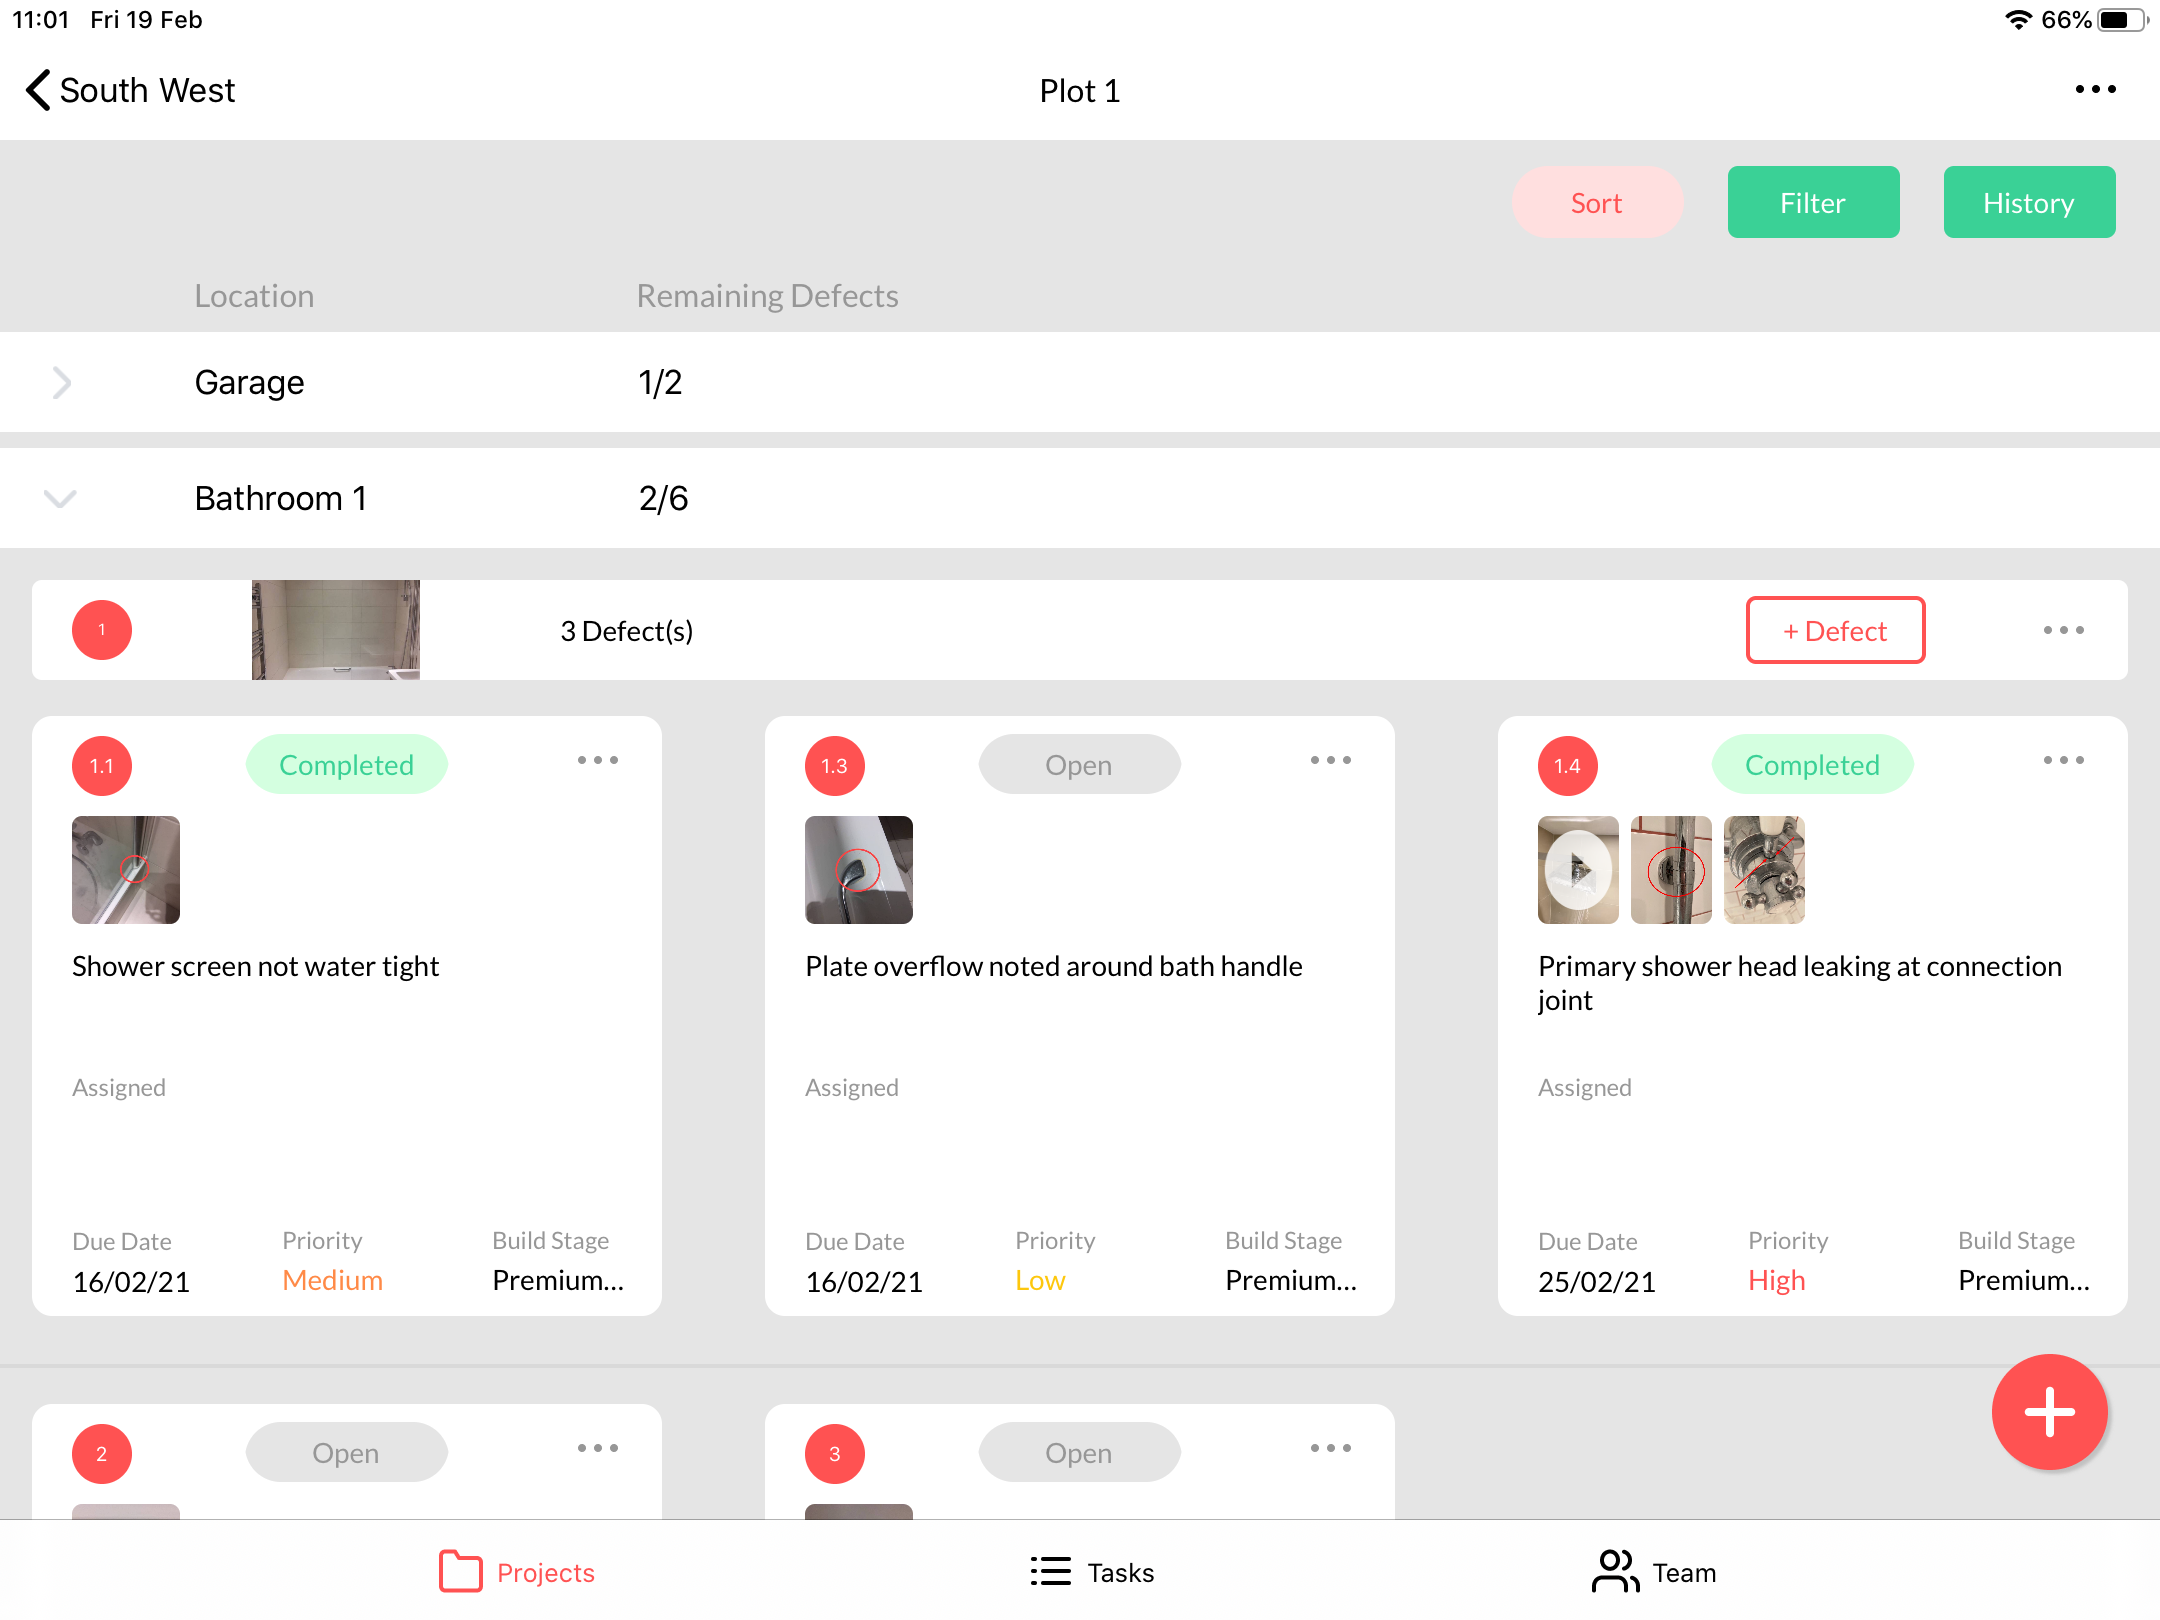Tap the Filter button to filter defects

(1811, 201)
